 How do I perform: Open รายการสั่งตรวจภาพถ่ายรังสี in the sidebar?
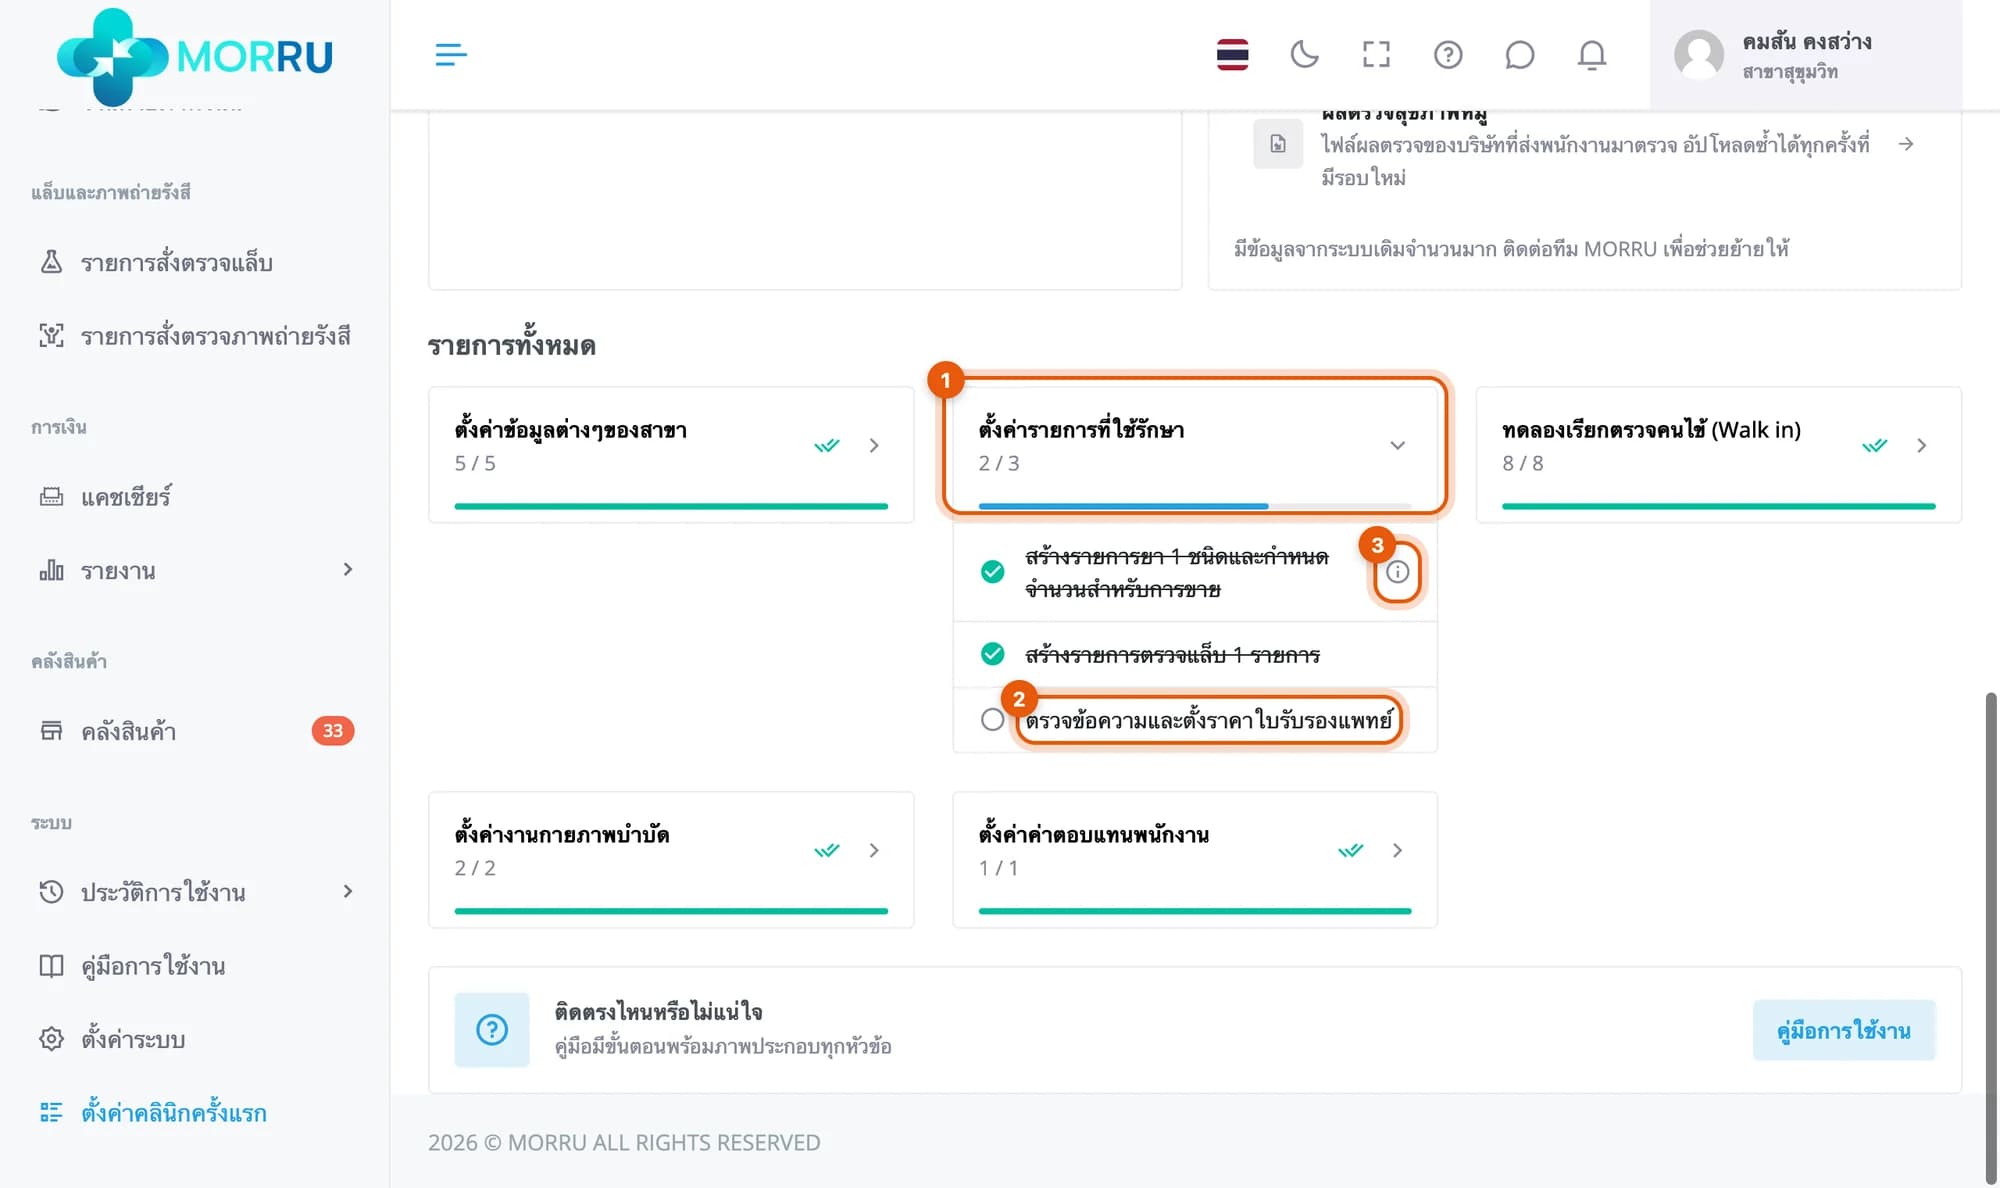point(195,336)
